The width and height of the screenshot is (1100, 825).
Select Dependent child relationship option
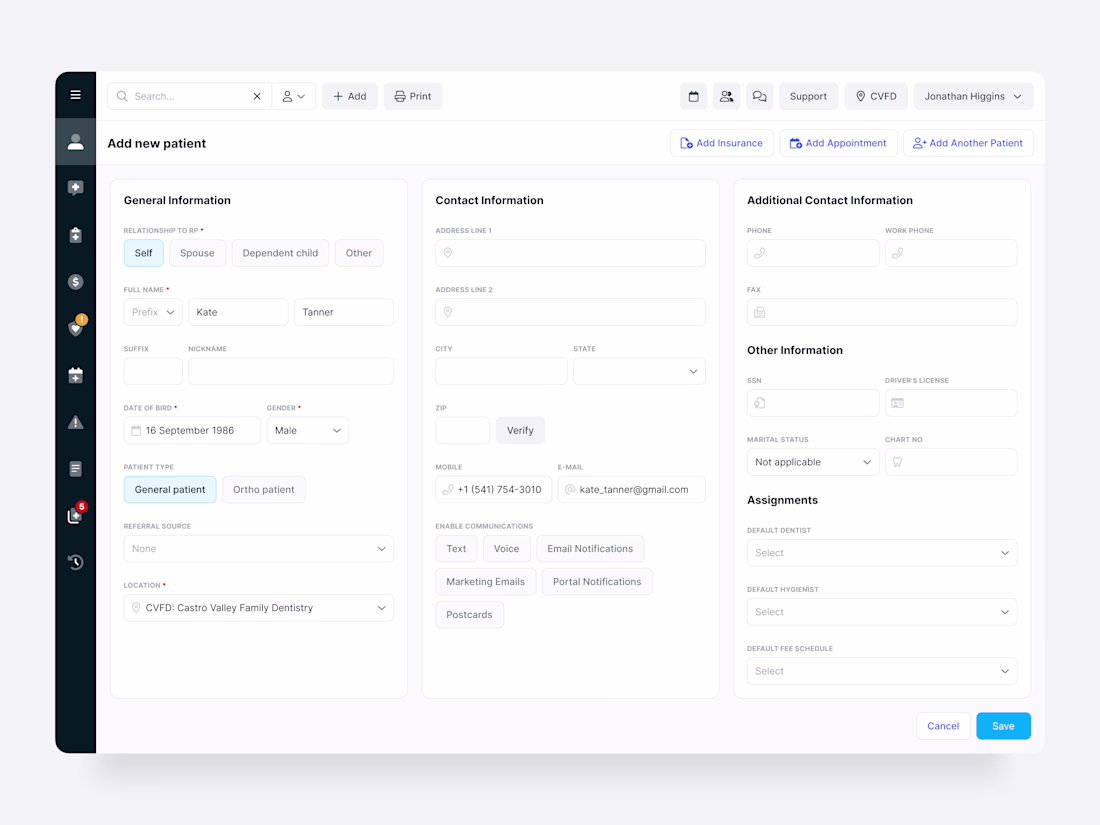point(280,253)
